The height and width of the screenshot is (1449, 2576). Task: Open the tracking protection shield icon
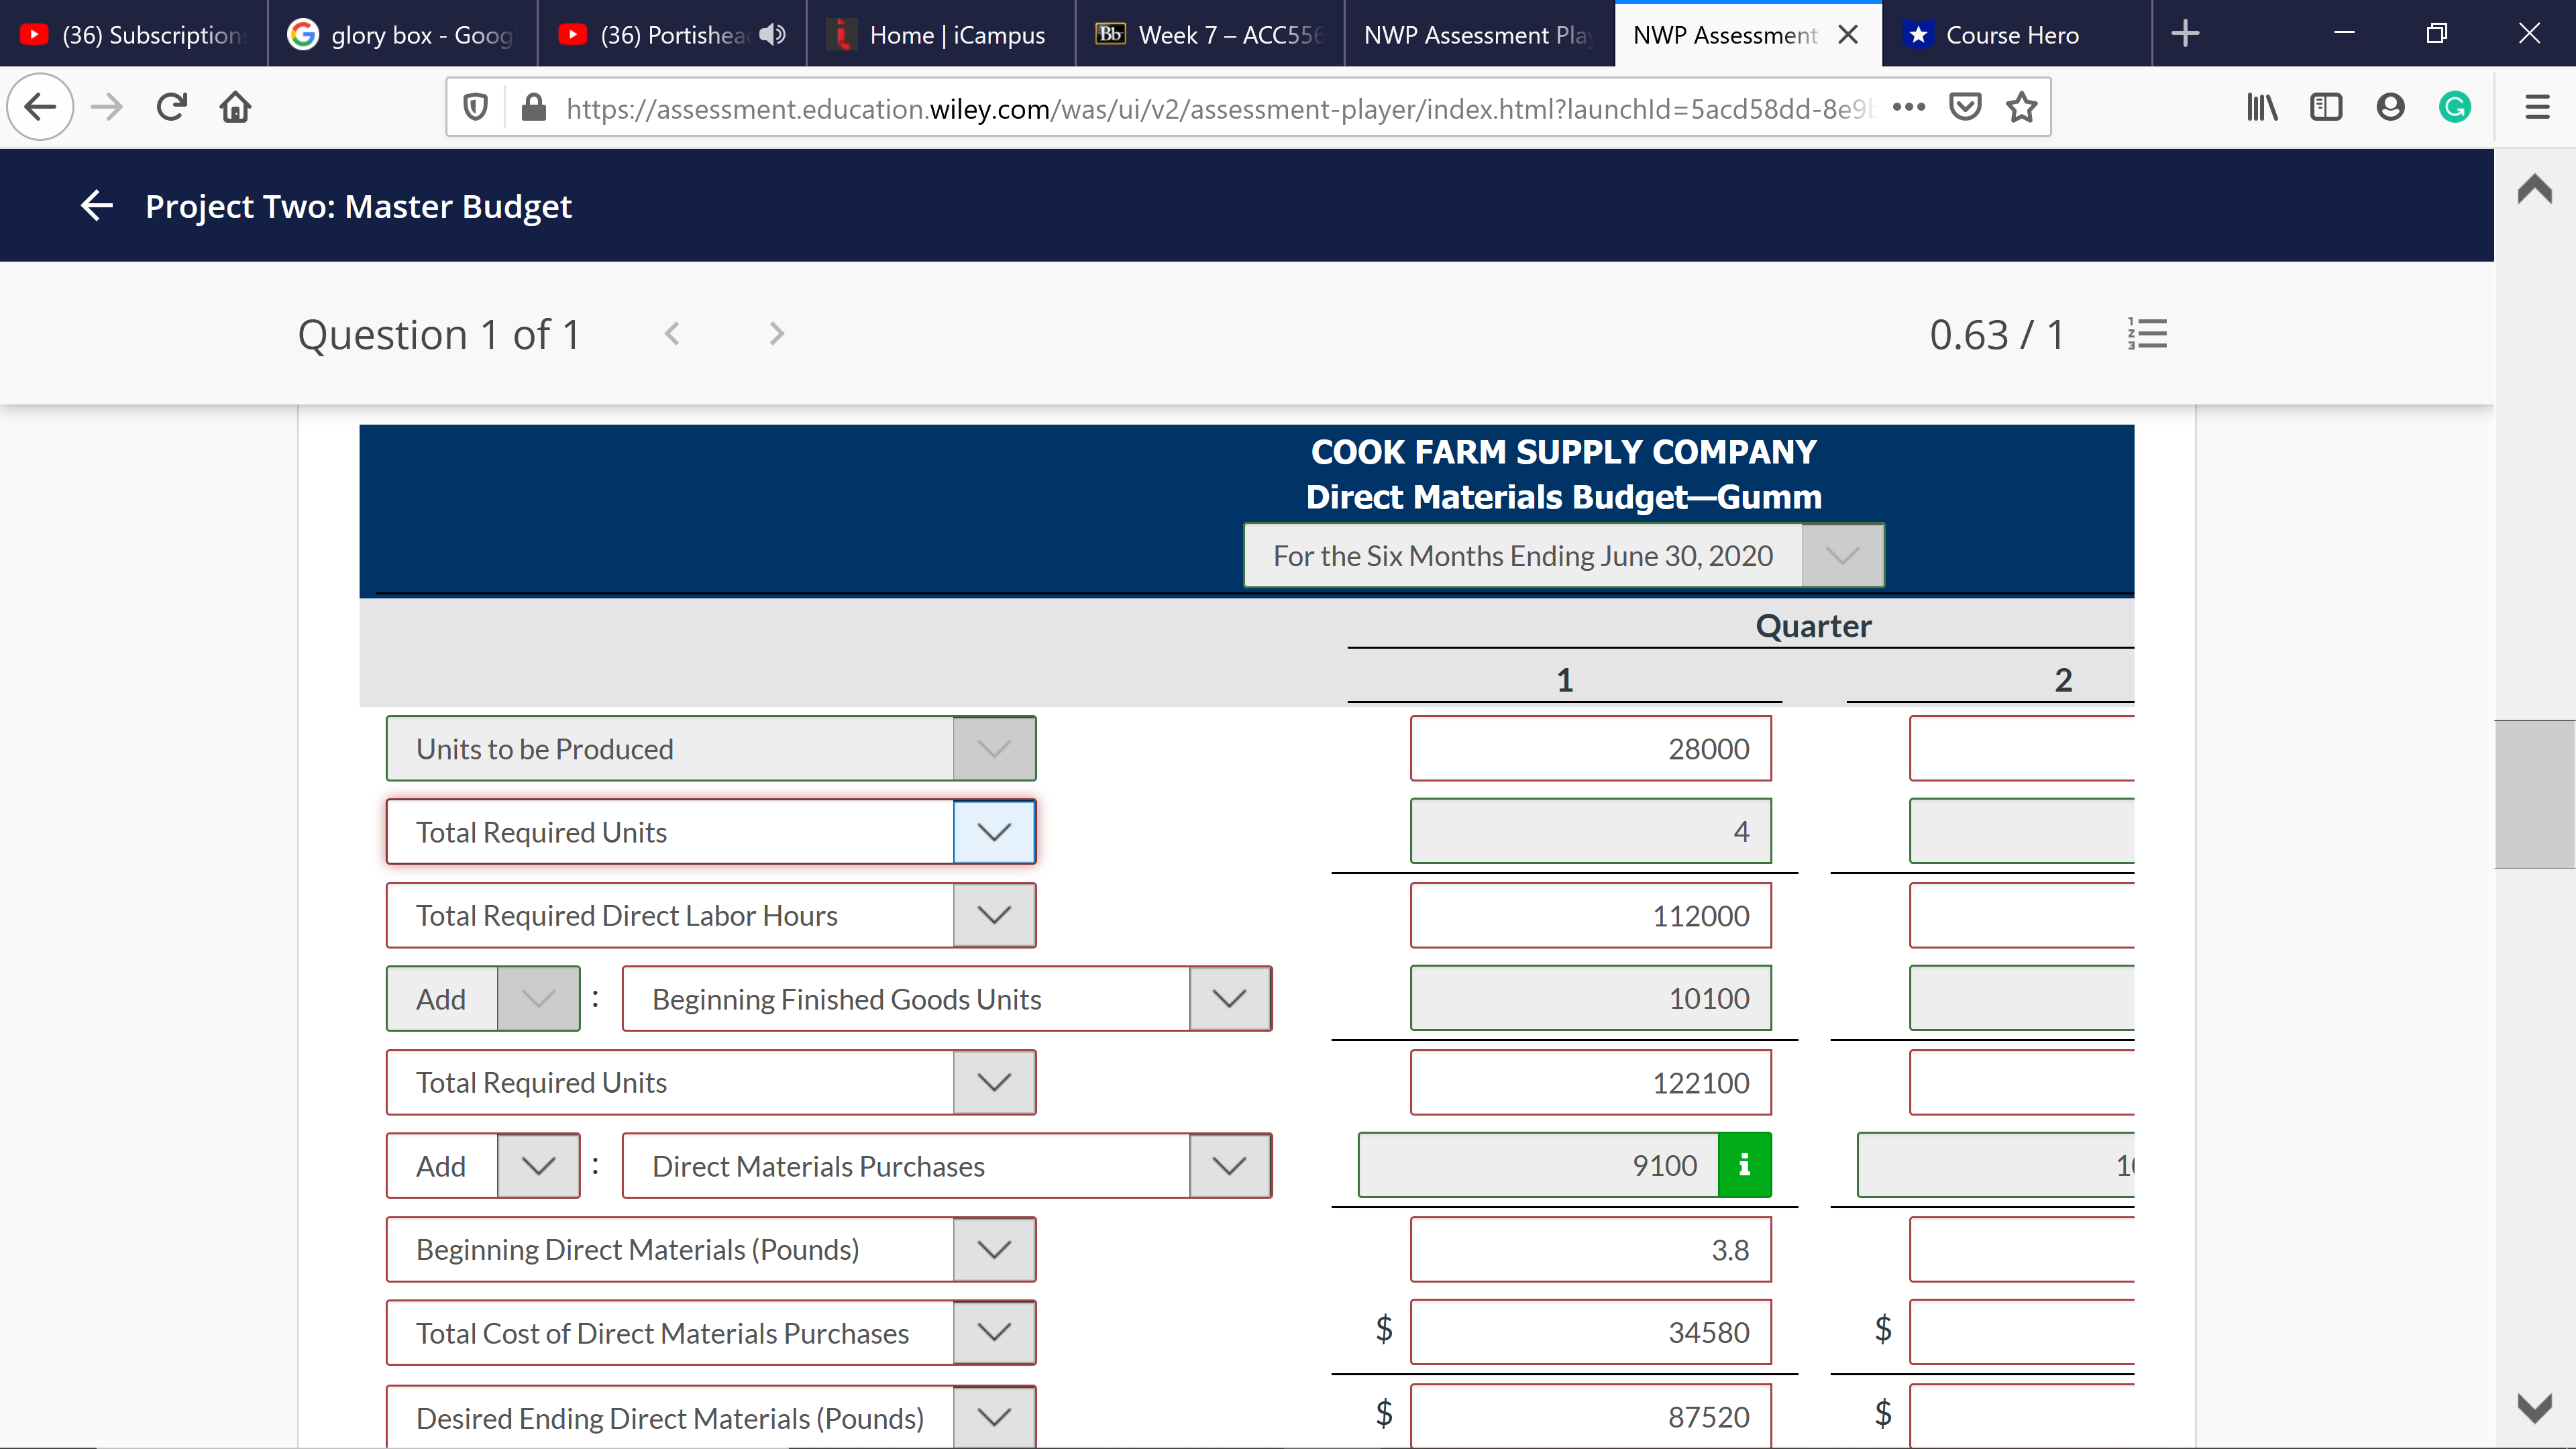(476, 107)
